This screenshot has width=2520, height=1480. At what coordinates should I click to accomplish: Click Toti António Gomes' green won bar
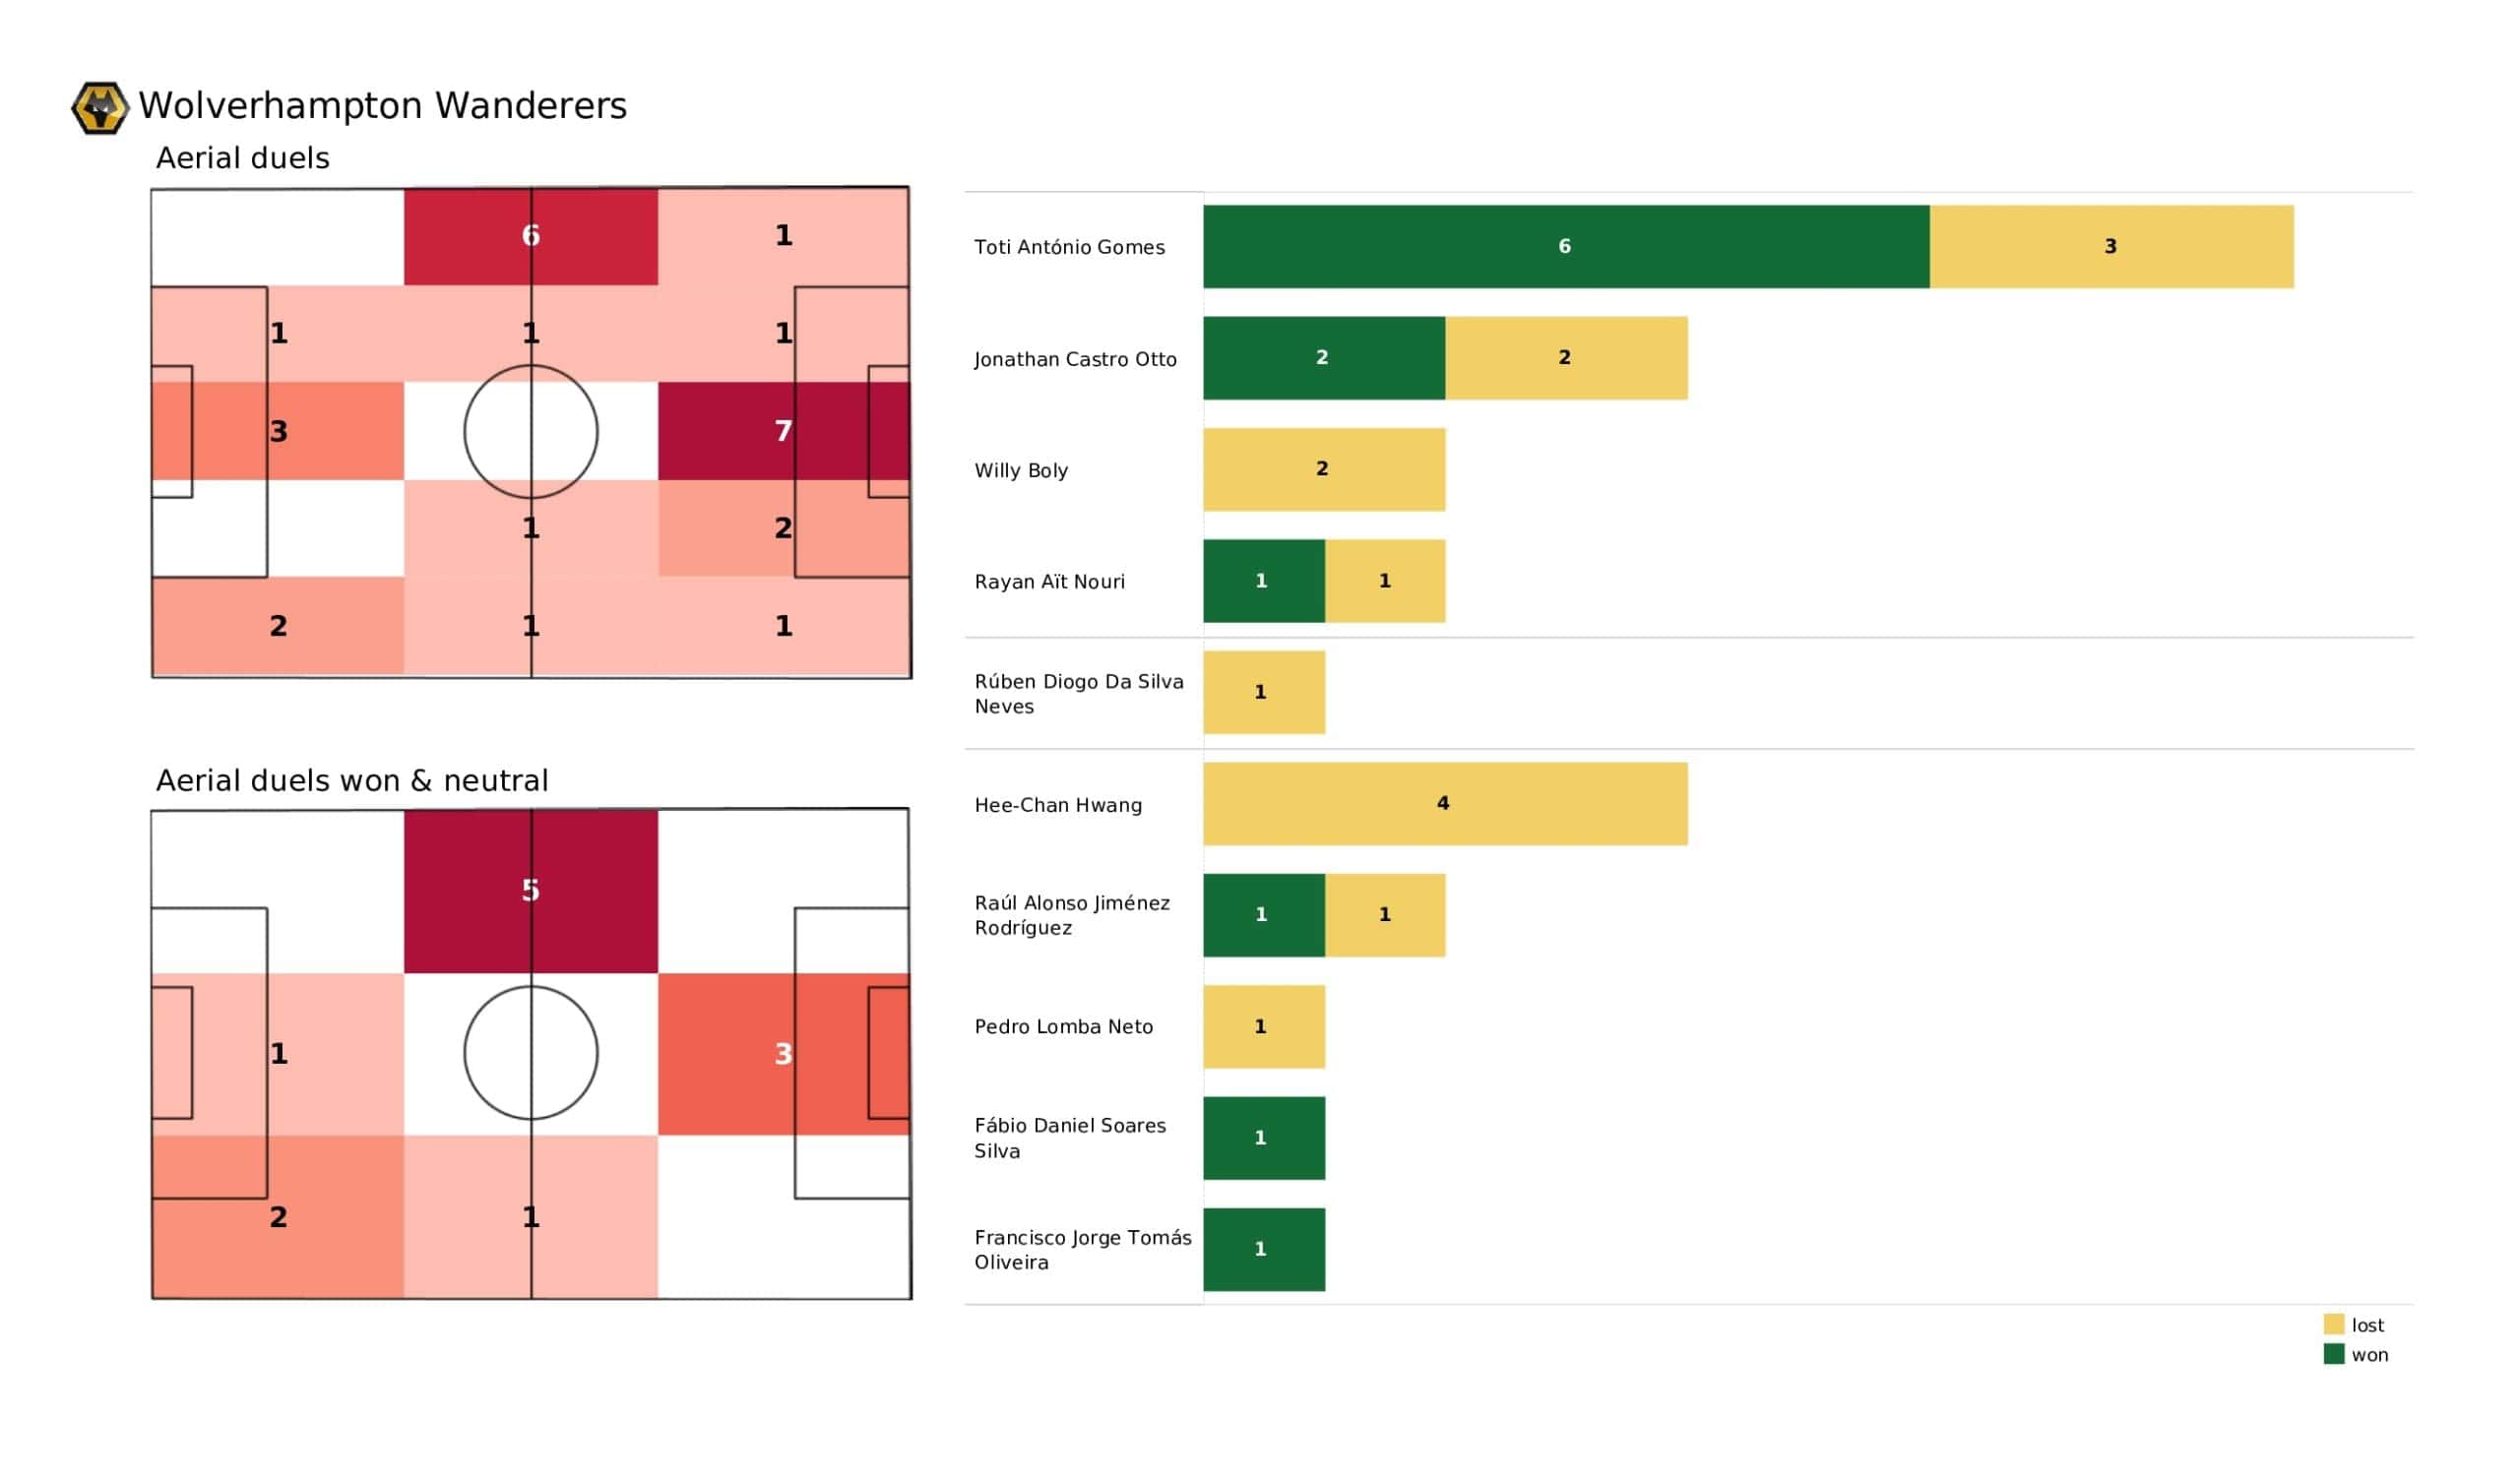pos(1565,247)
